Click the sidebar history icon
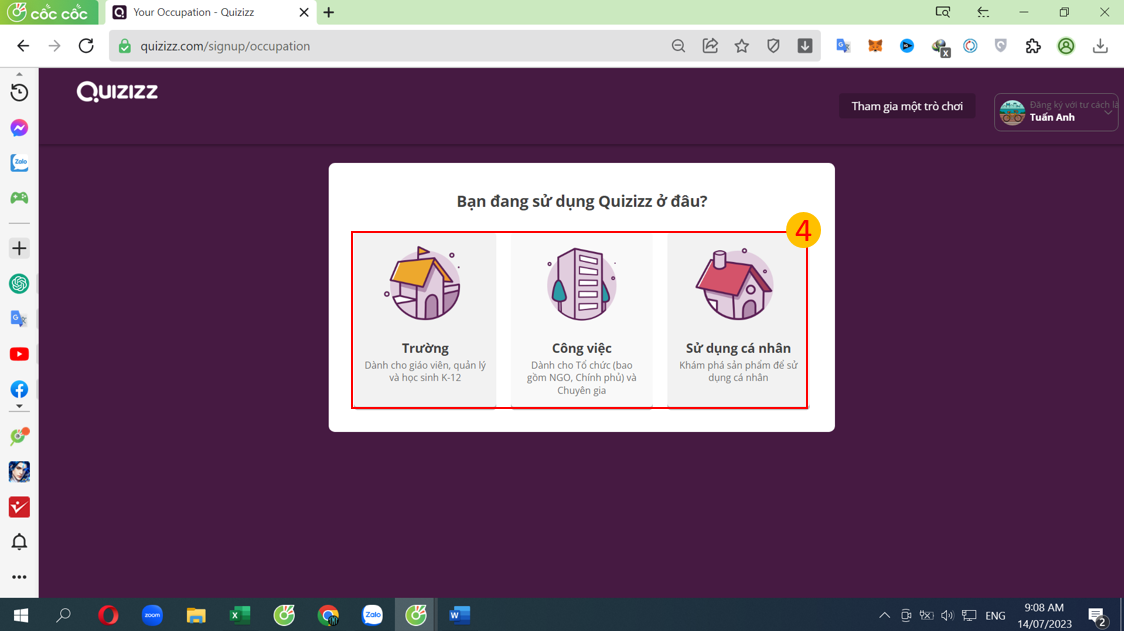The image size is (1124, 631). [19, 93]
